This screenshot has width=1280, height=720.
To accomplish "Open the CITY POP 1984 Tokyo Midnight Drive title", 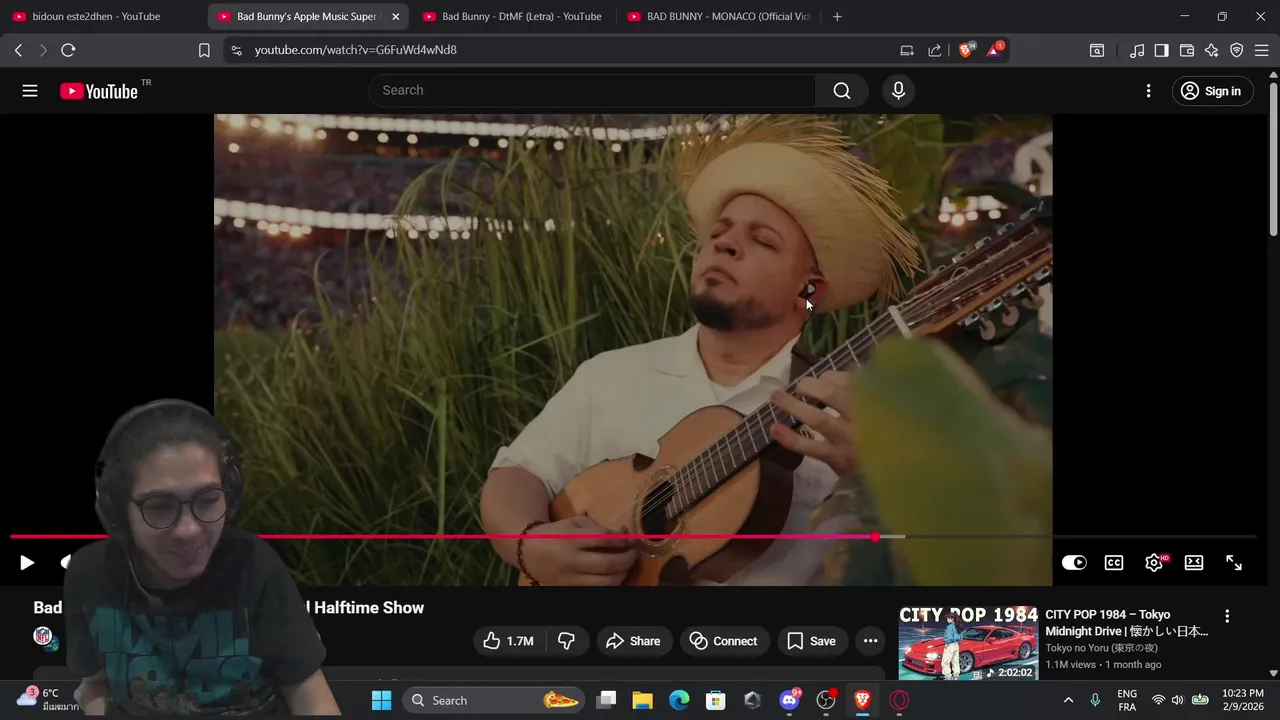I will coord(1126,623).
